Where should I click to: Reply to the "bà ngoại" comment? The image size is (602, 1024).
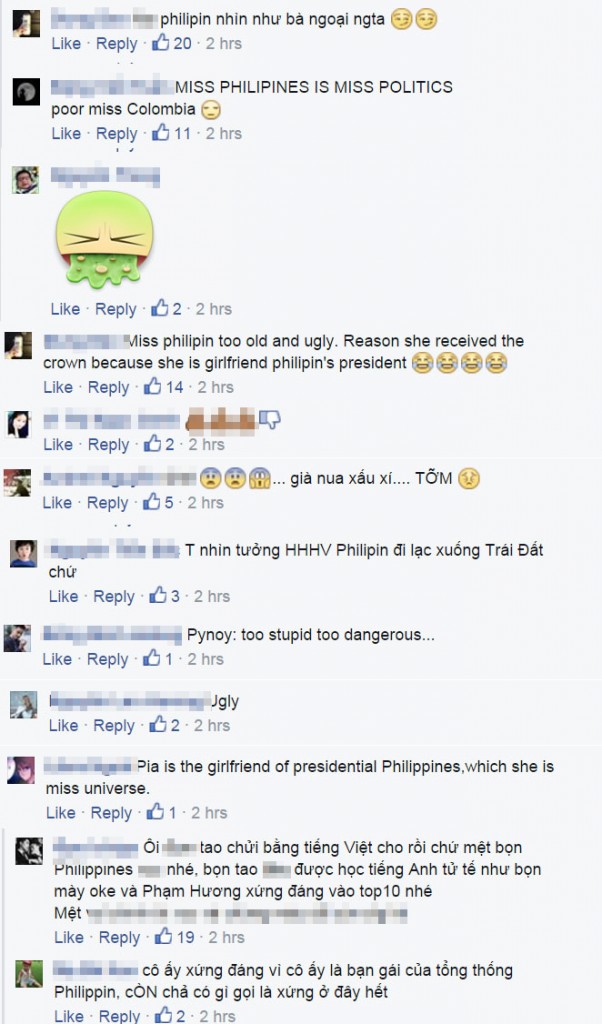click(x=117, y=44)
